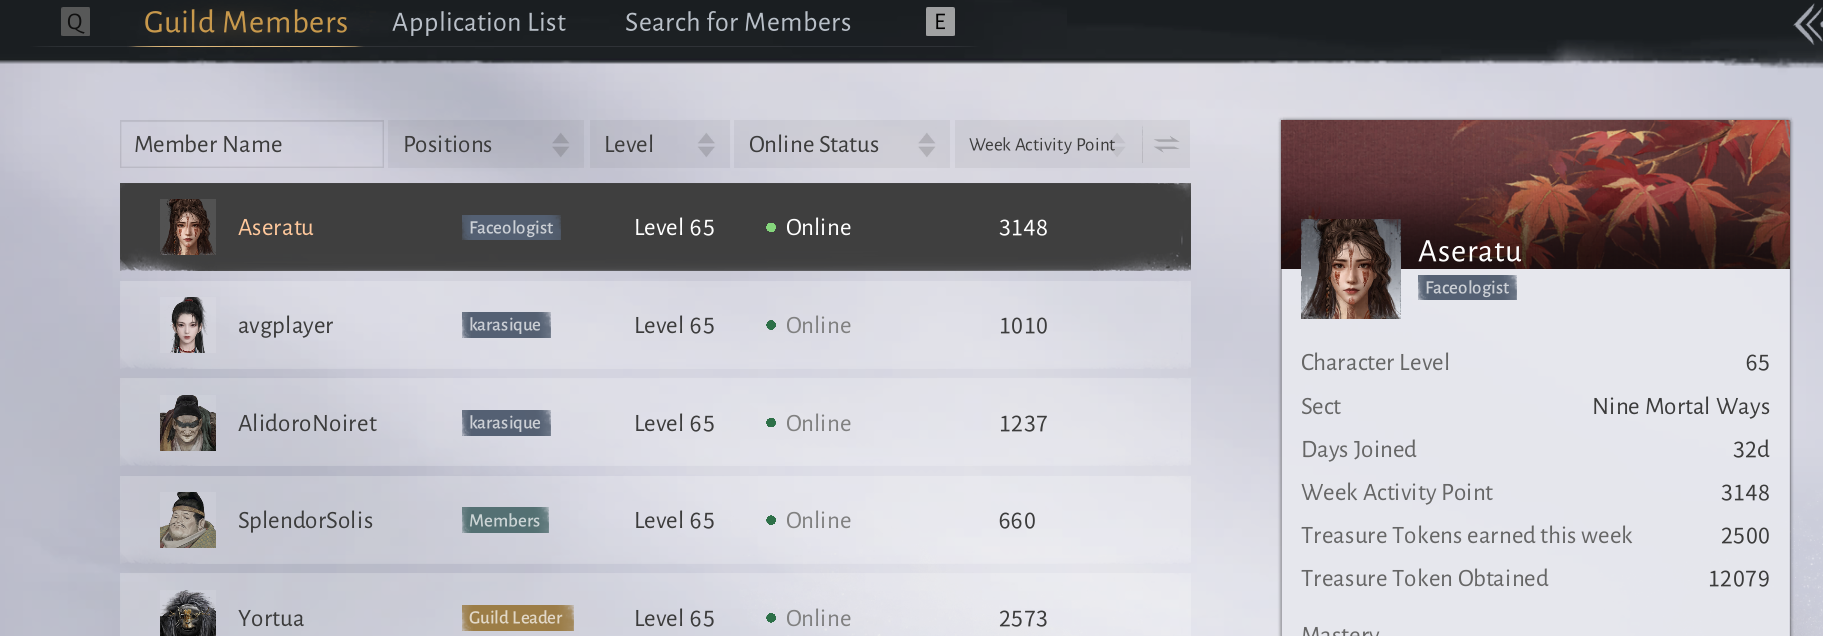Click the E key shortcut icon
The image size is (1823, 636).
click(x=940, y=22)
